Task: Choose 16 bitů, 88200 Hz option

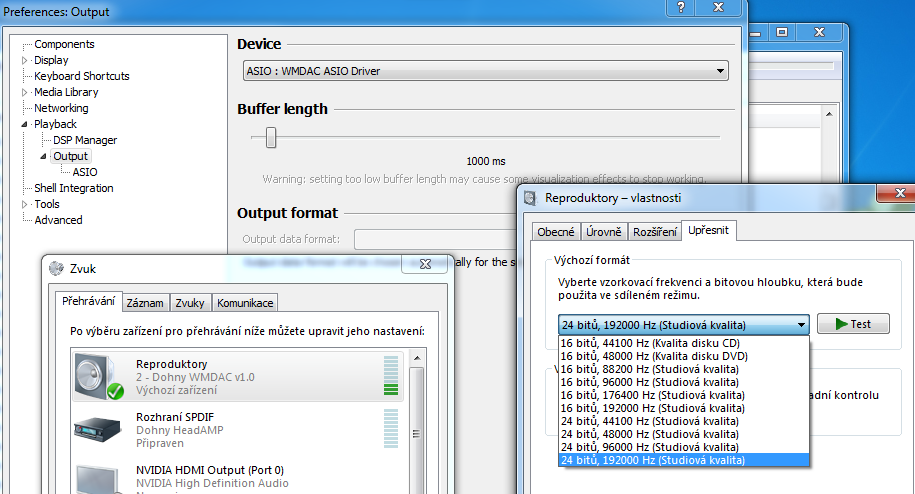Action: [684, 369]
